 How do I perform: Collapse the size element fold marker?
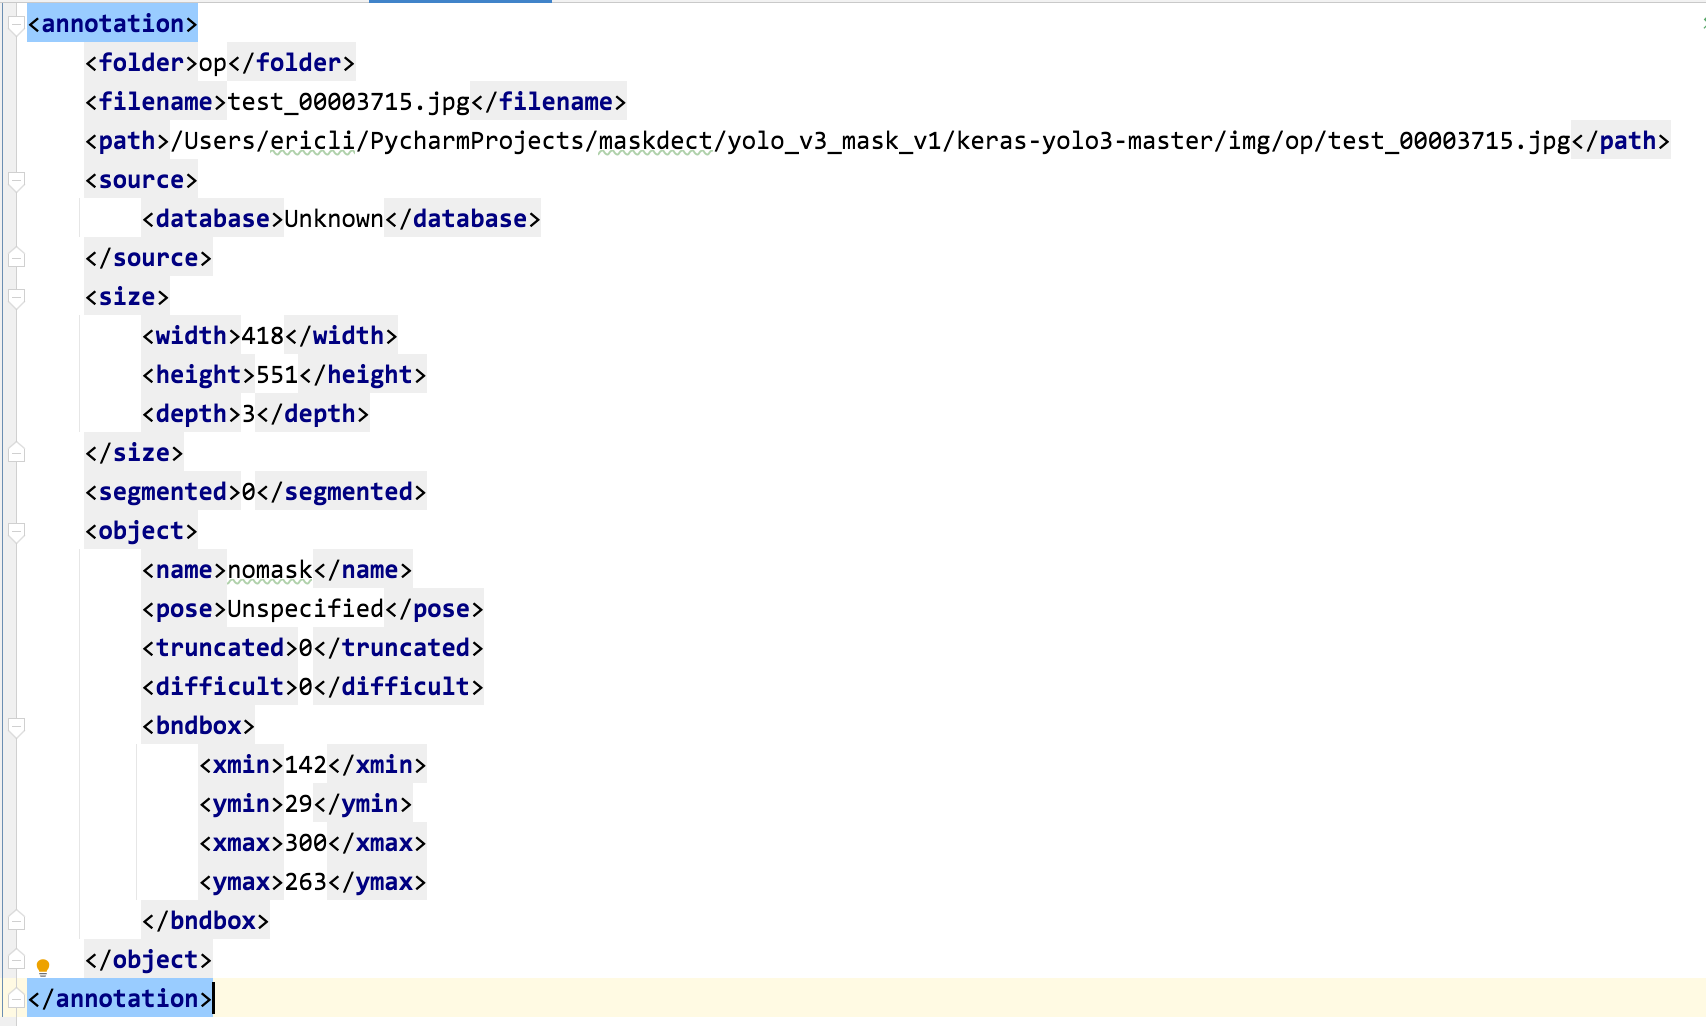[16, 297]
